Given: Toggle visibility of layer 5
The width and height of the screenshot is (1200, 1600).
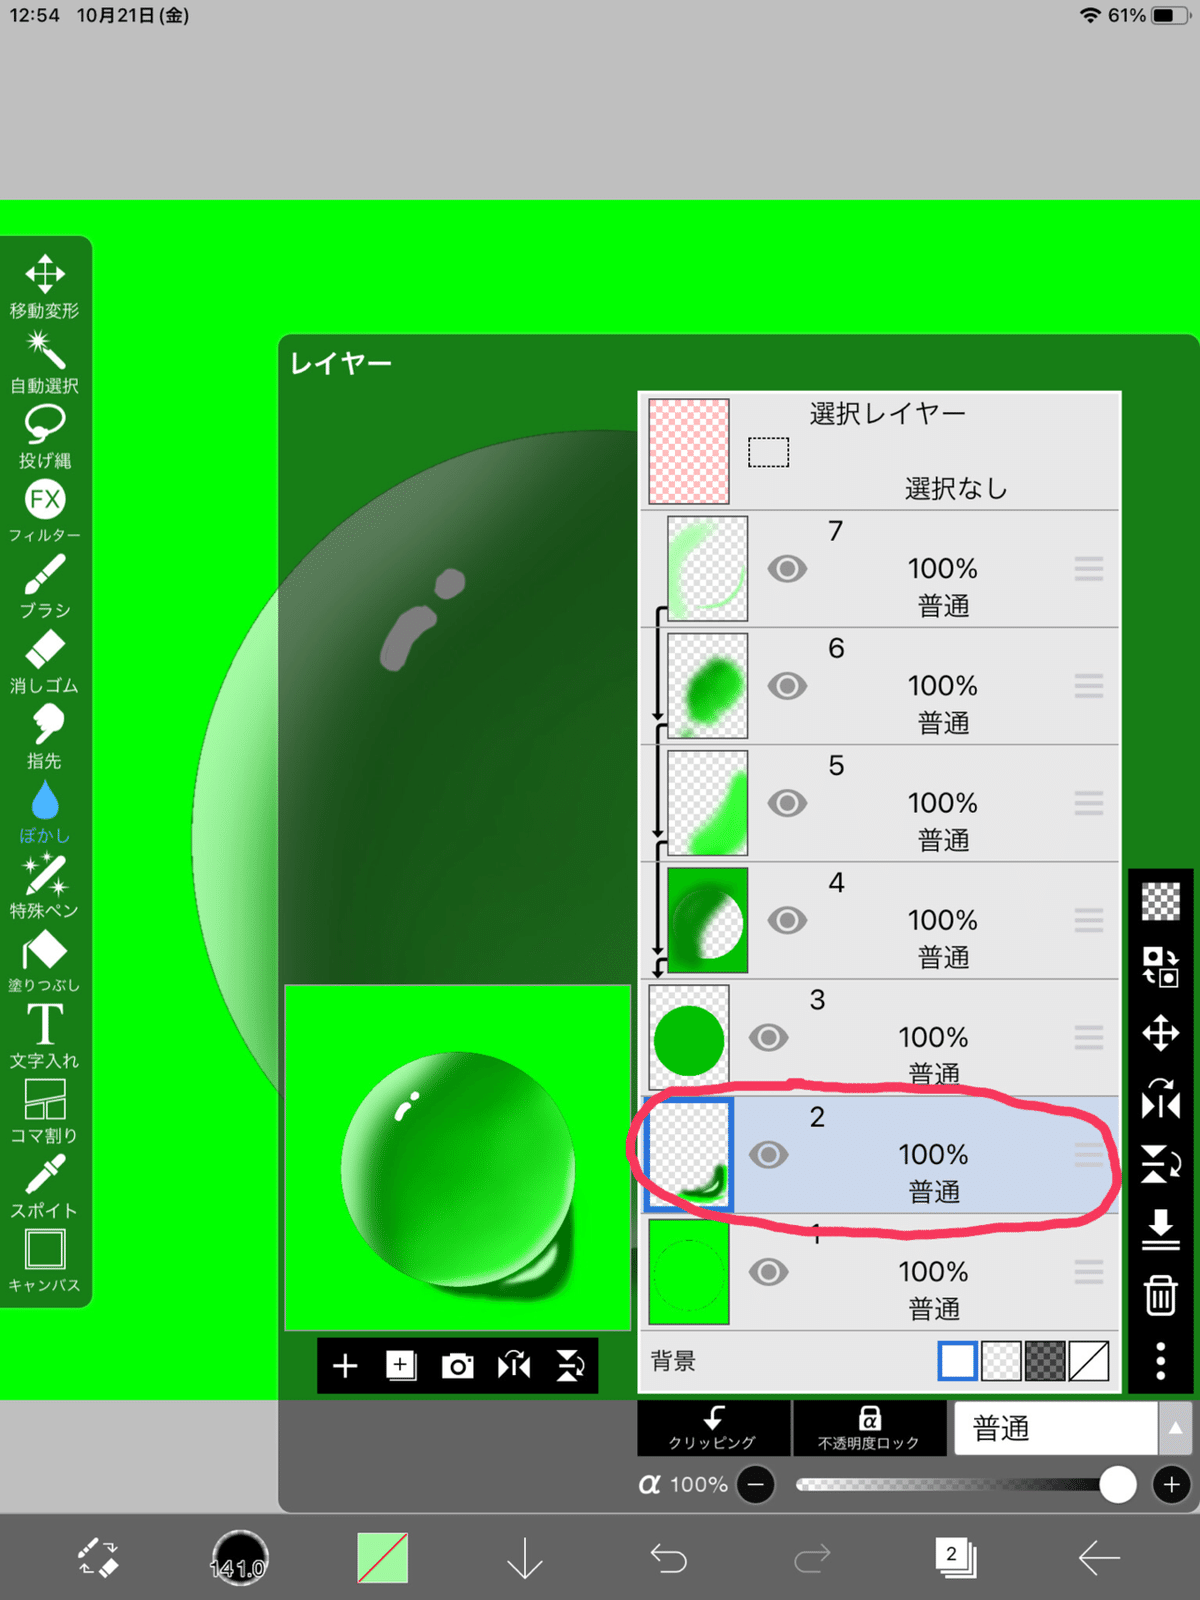Looking at the screenshot, I should [787, 803].
